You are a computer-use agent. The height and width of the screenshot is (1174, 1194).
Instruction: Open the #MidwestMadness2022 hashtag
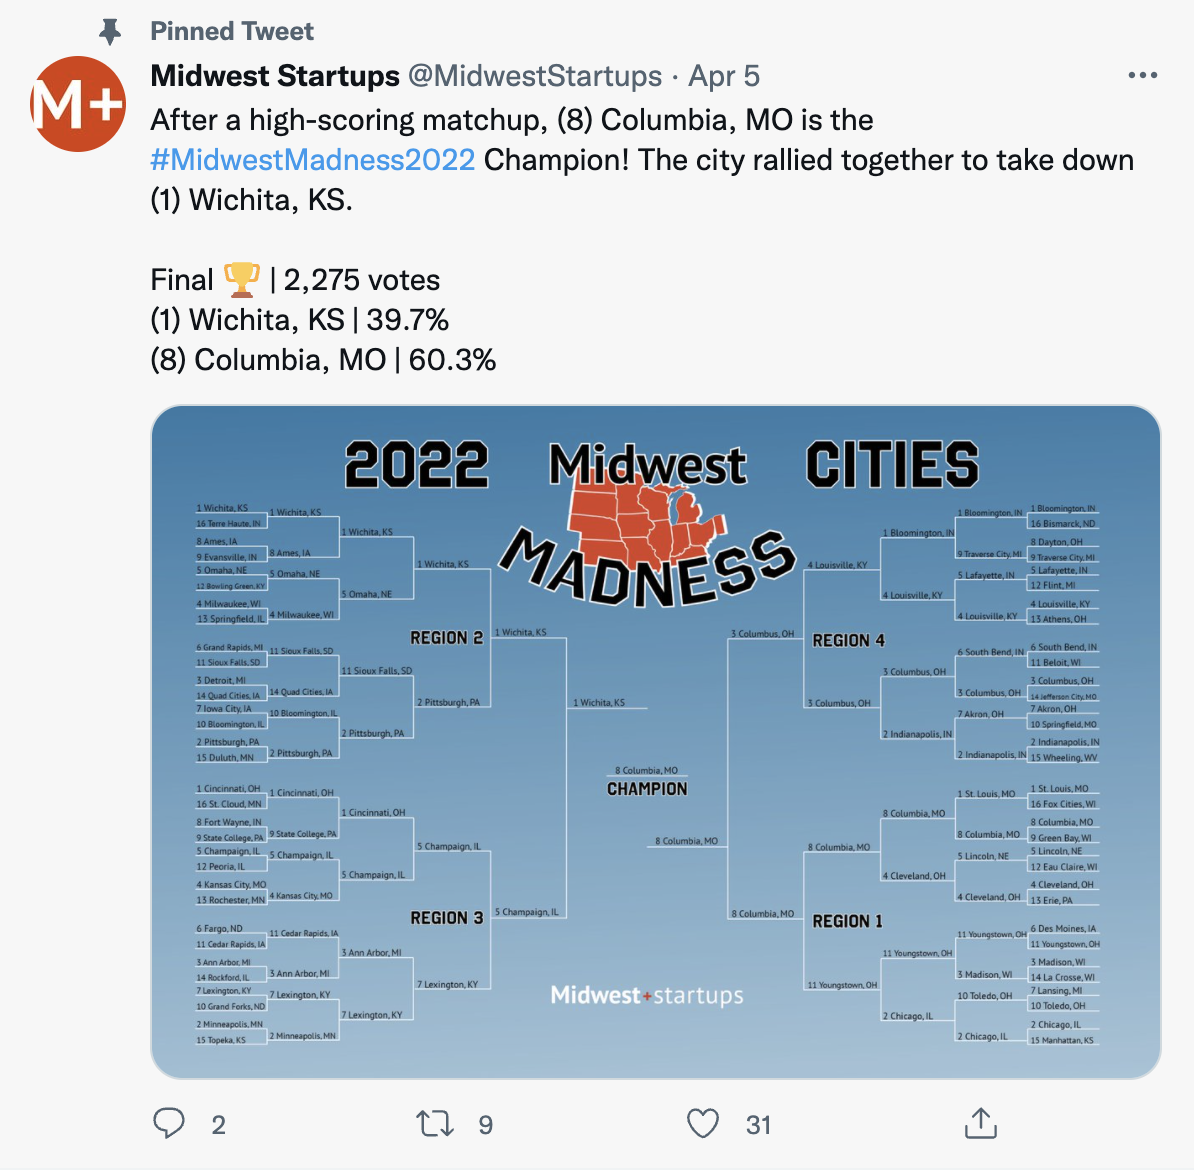(312, 159)
